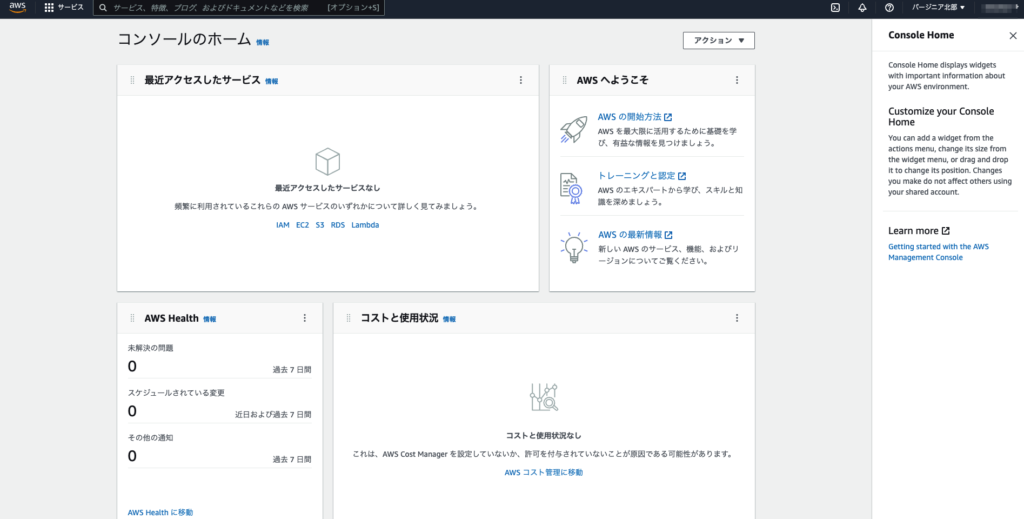Open the CloudShell terminal icon
1024x519 pixels.
click(x=835, y=7)
